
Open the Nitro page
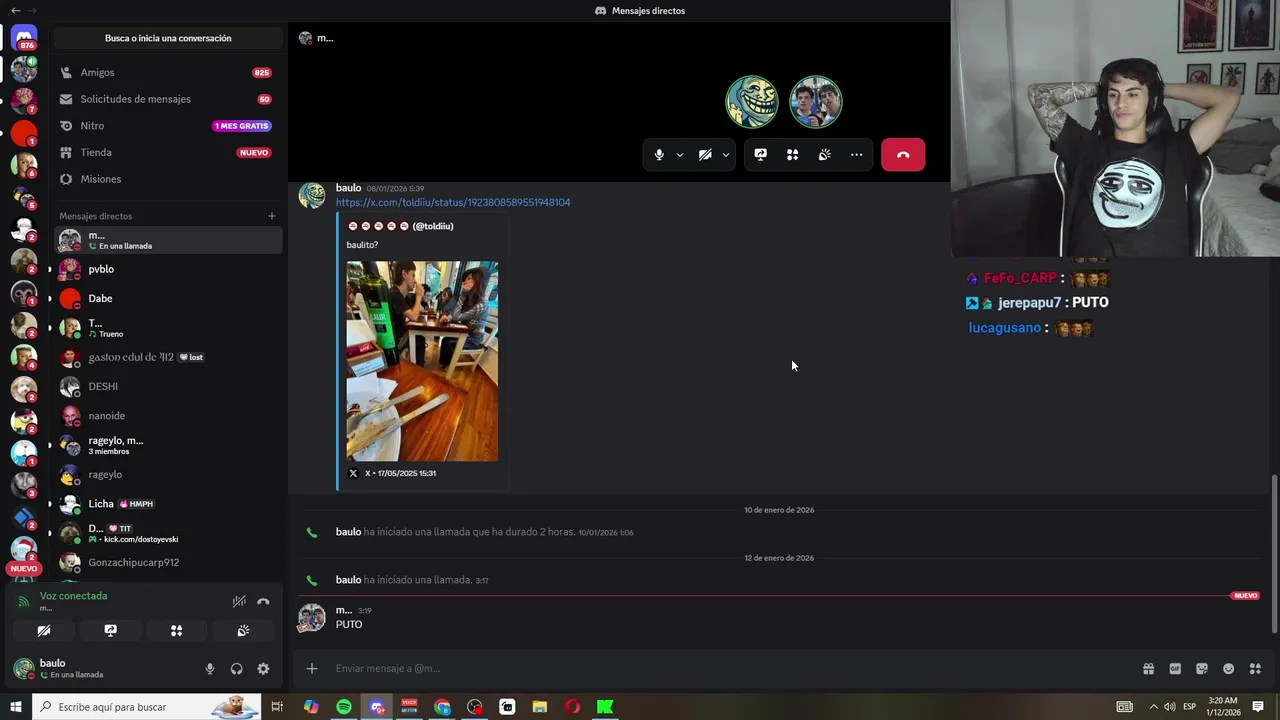point(168,126)
